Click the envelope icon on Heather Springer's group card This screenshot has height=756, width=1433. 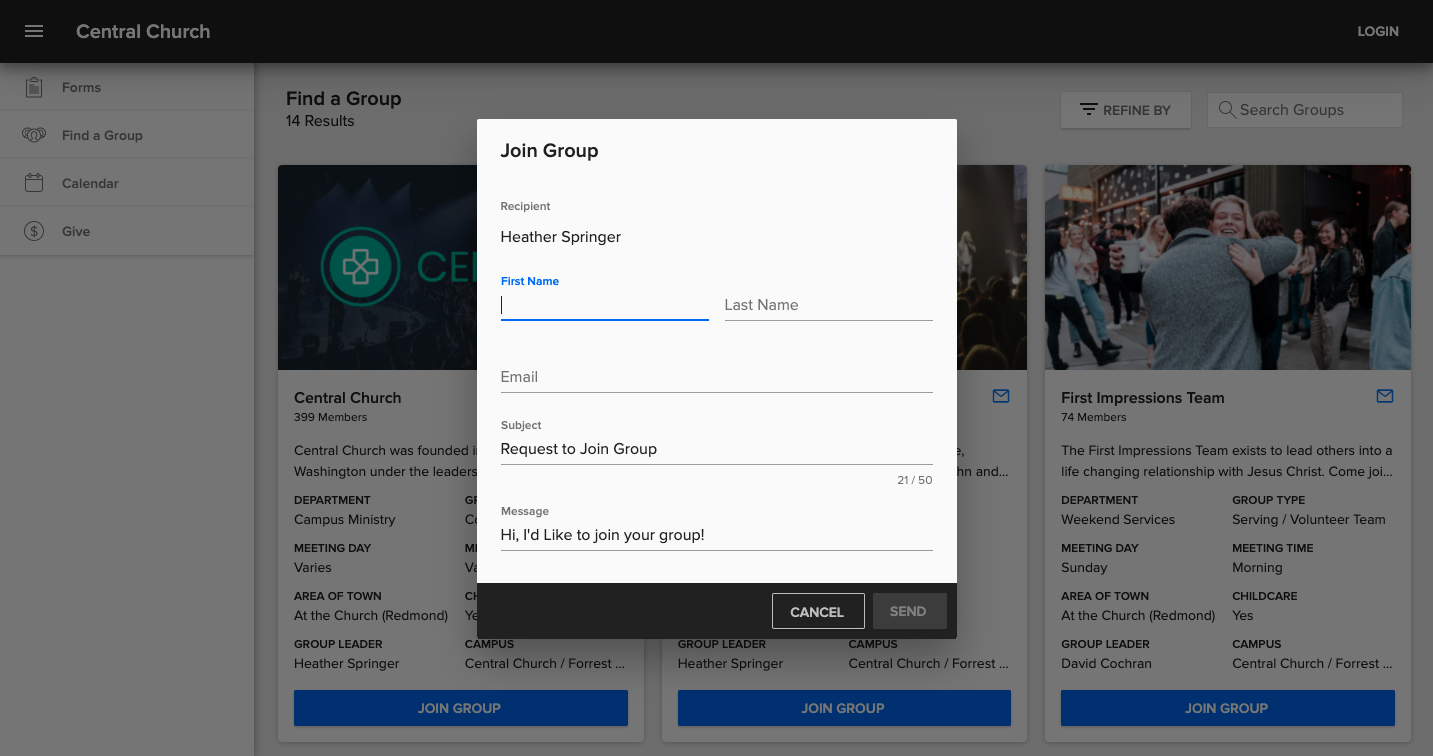pyautogui.click(x=1001, y=396)
